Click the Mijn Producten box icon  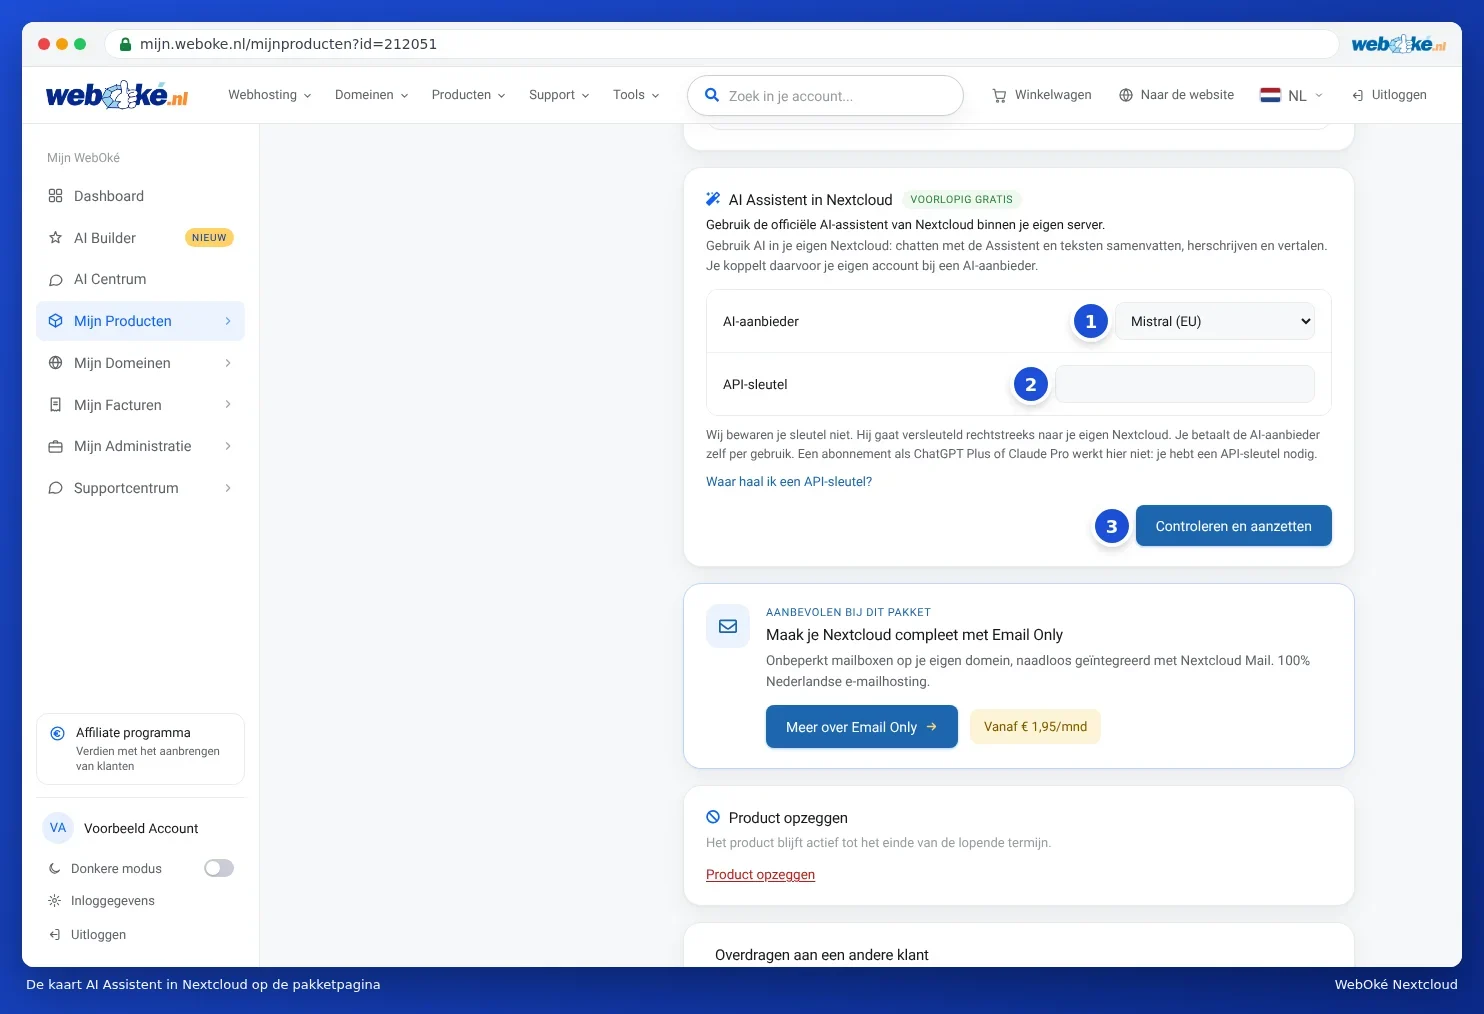point(56,321)
